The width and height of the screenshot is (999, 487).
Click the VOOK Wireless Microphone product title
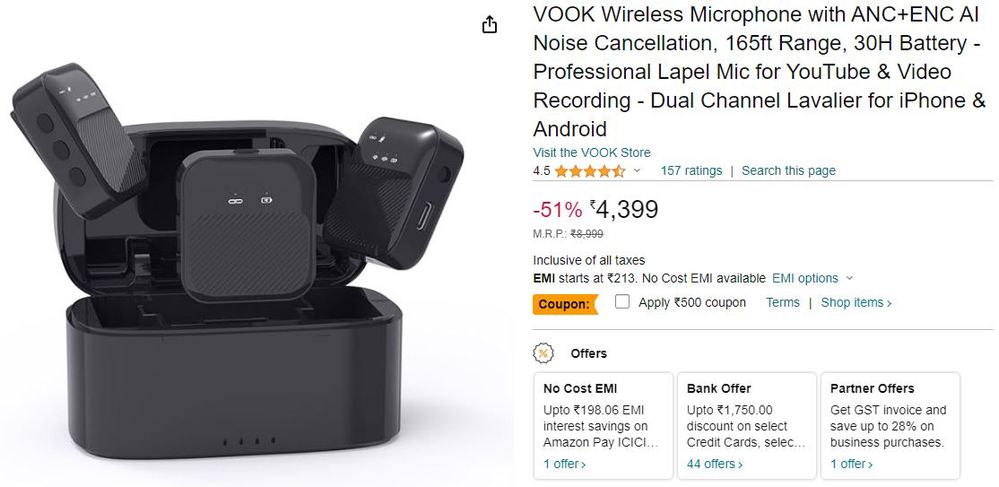(759, 72)
